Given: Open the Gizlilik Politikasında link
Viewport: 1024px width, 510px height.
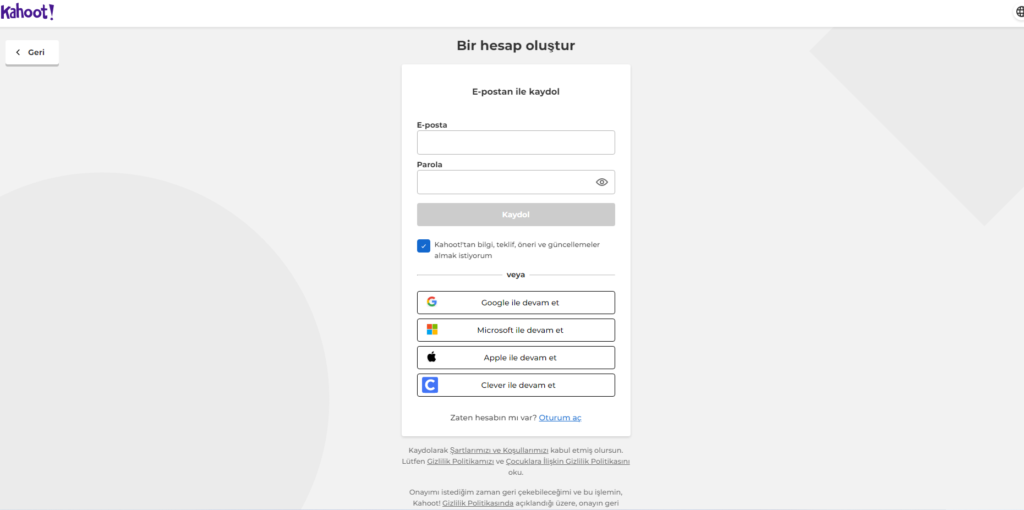Looking at the screenshot, I should pyautogui.click(x=478, y=503).
